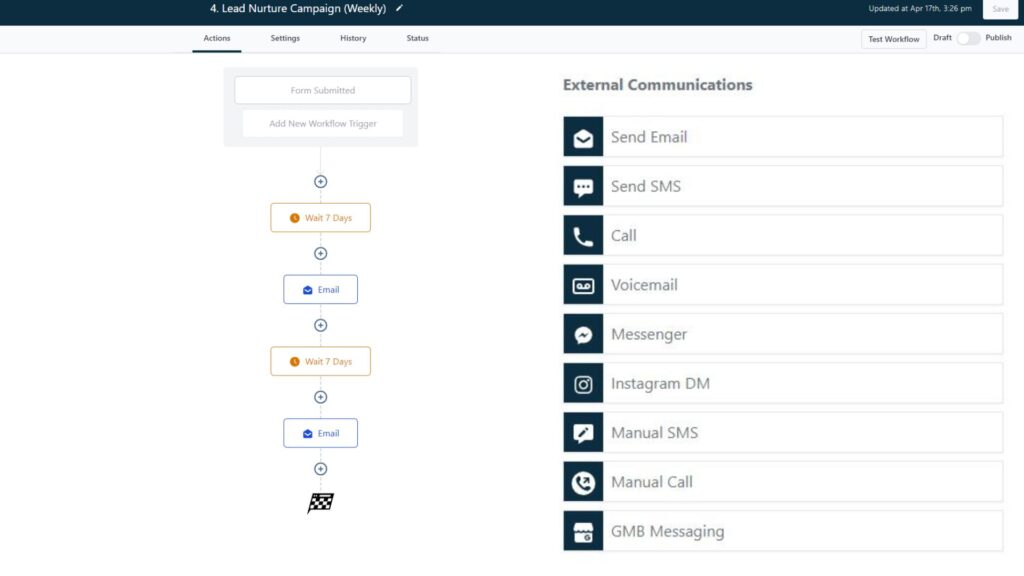Image resolution: width=1024 pixels, height=576 pixels.
Task: Click the GMB Messaging storefront icon
Action: pyautogui.click(x=583, y=532)
